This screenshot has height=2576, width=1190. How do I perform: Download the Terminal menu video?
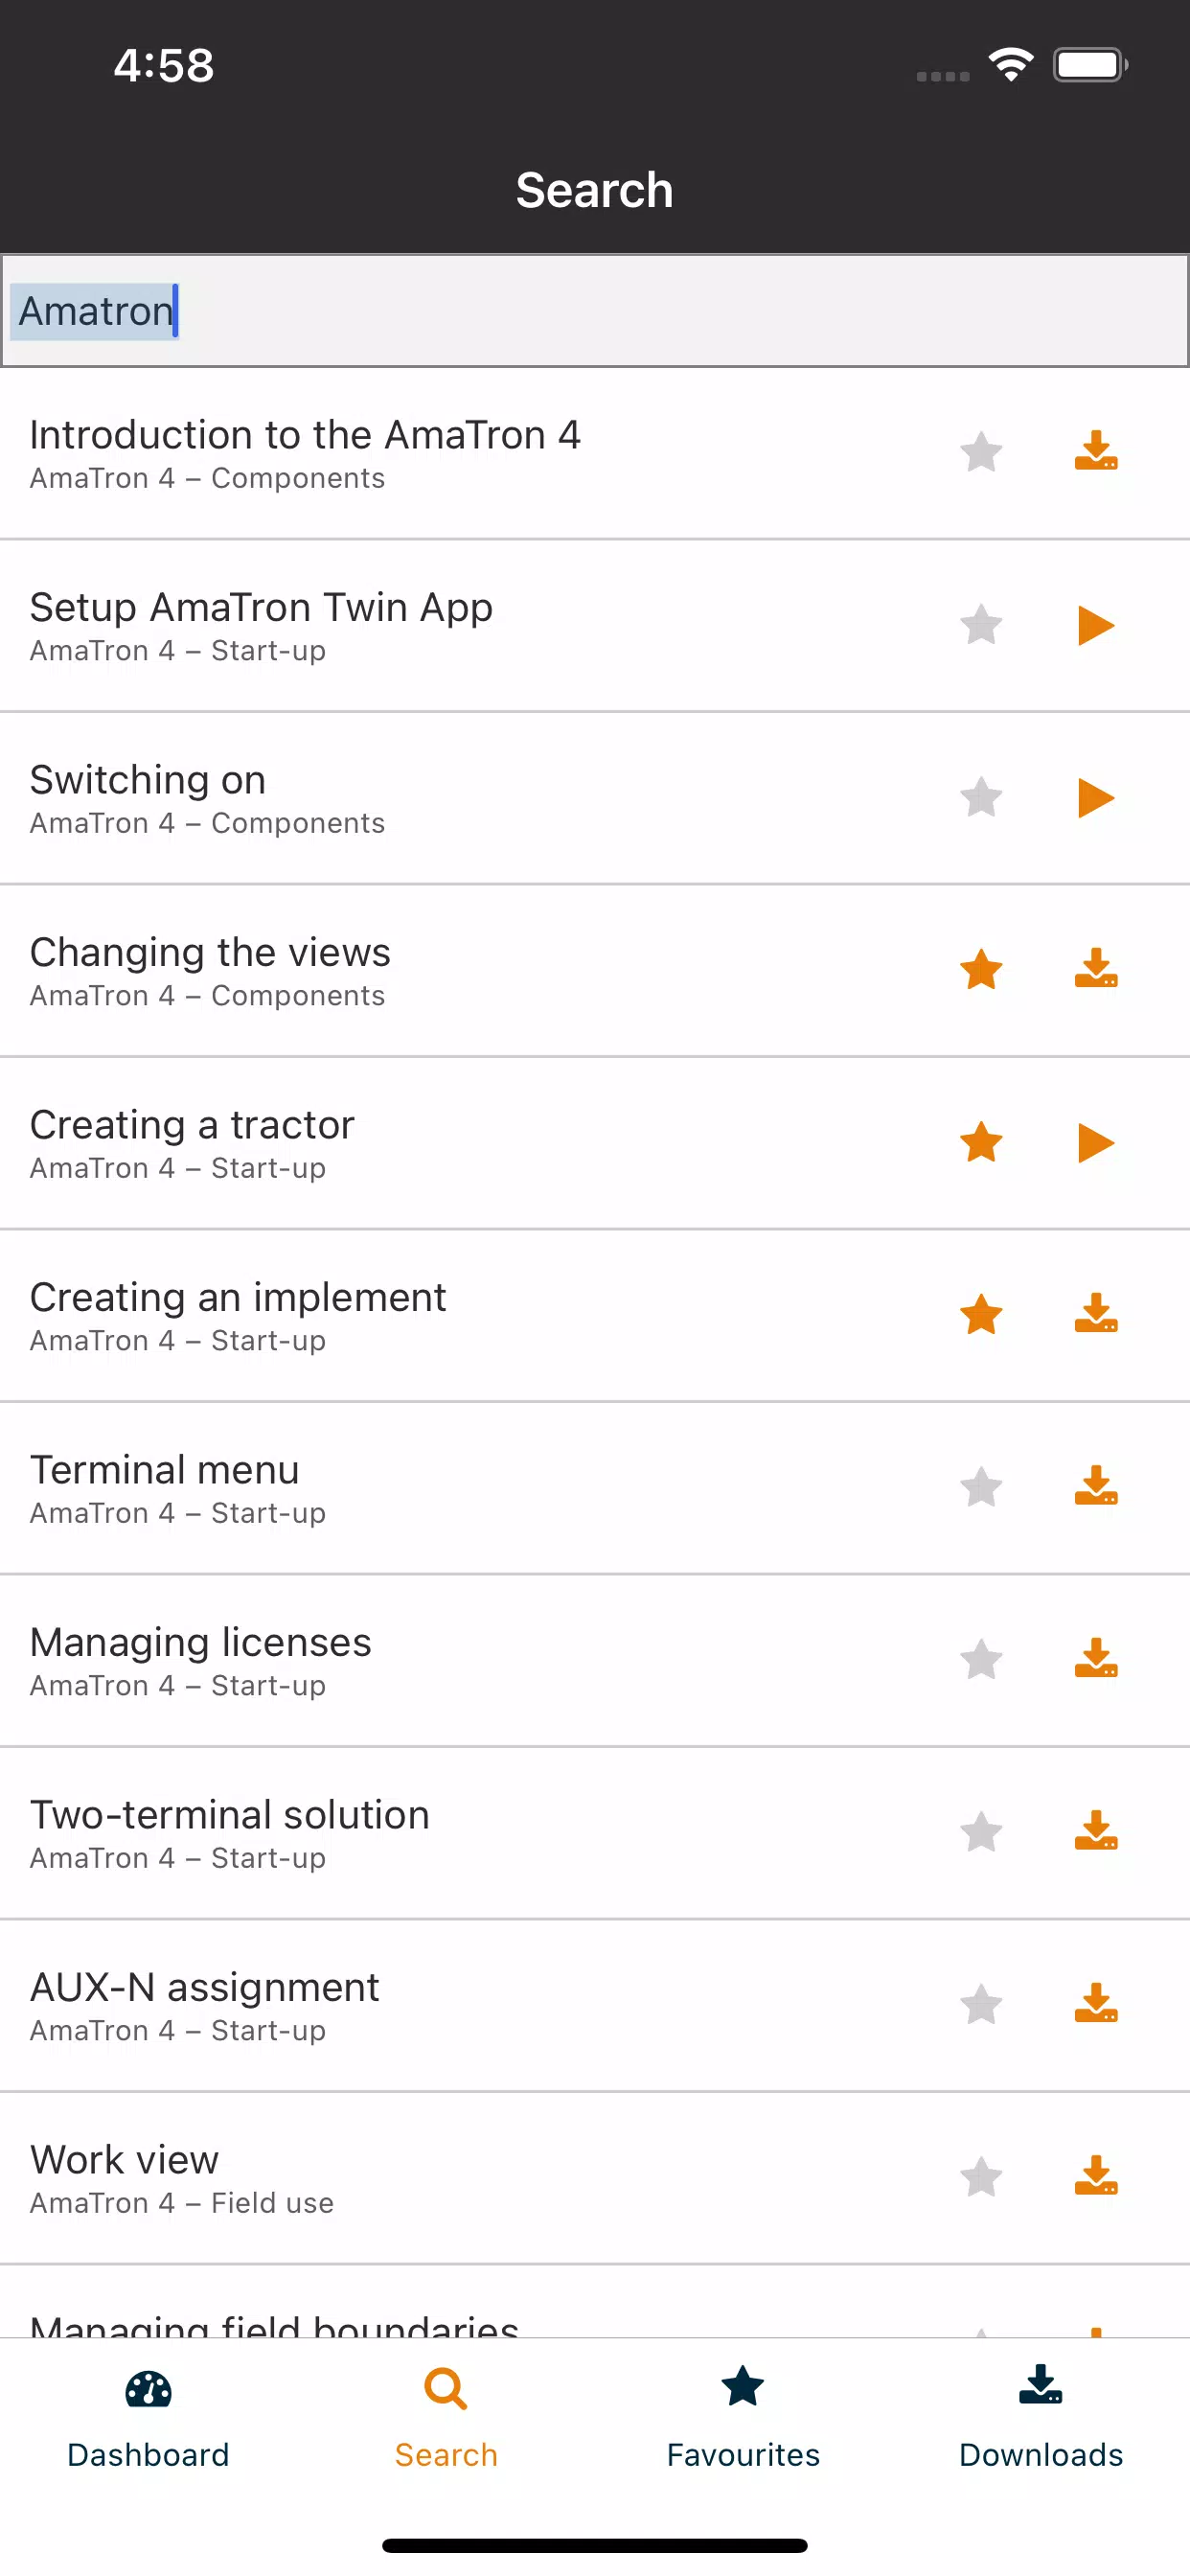1096,1487
